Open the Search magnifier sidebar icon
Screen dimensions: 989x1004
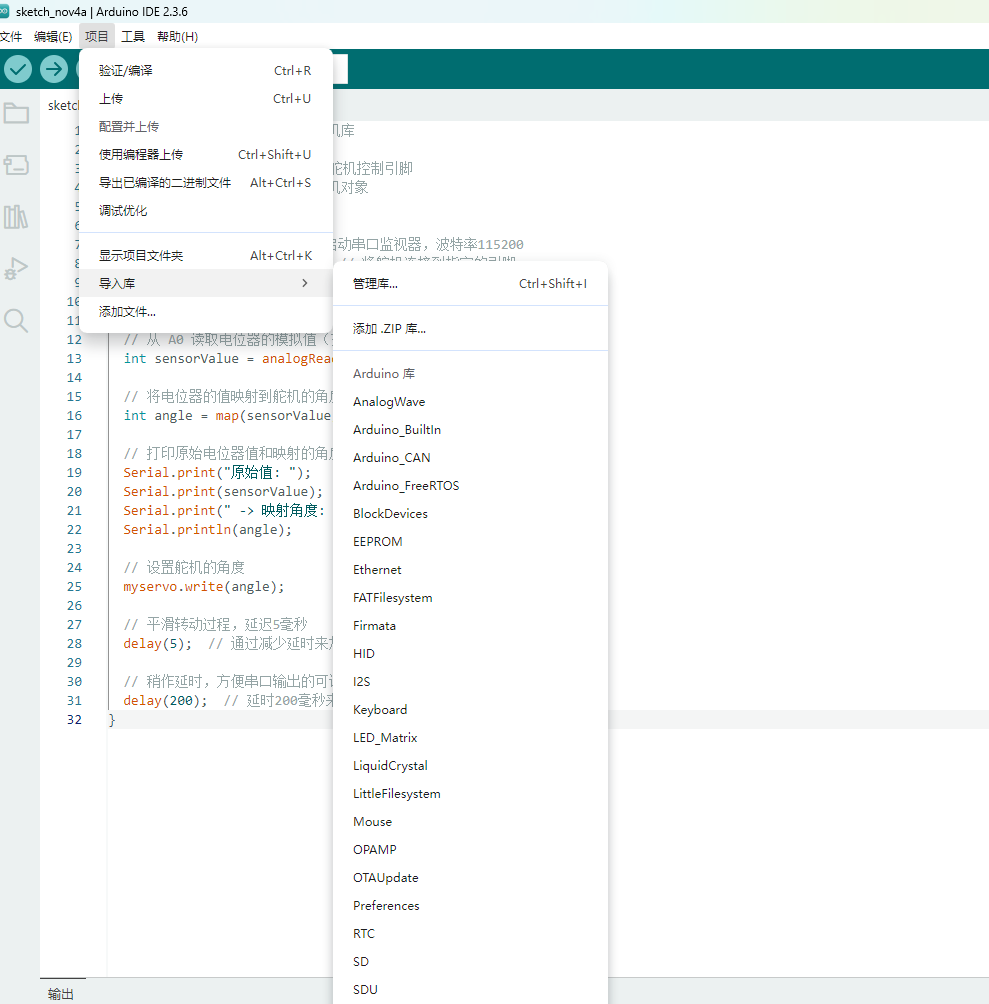16,320
